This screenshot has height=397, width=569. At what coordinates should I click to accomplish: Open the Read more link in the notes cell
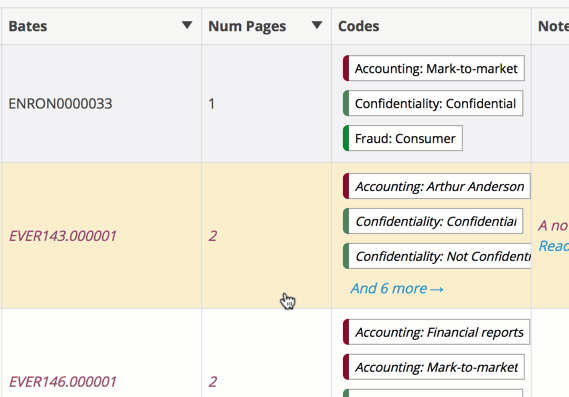tap(554, 246)
